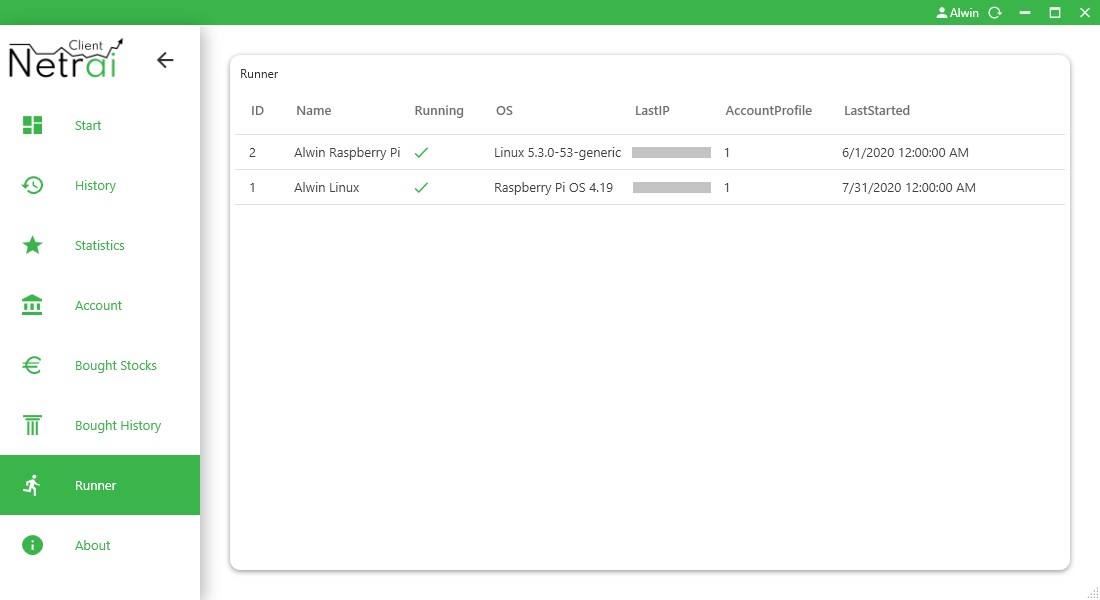Screen dimensions: 1100x600
Task: Click the 'Runner' panel title
Action: 259,74
